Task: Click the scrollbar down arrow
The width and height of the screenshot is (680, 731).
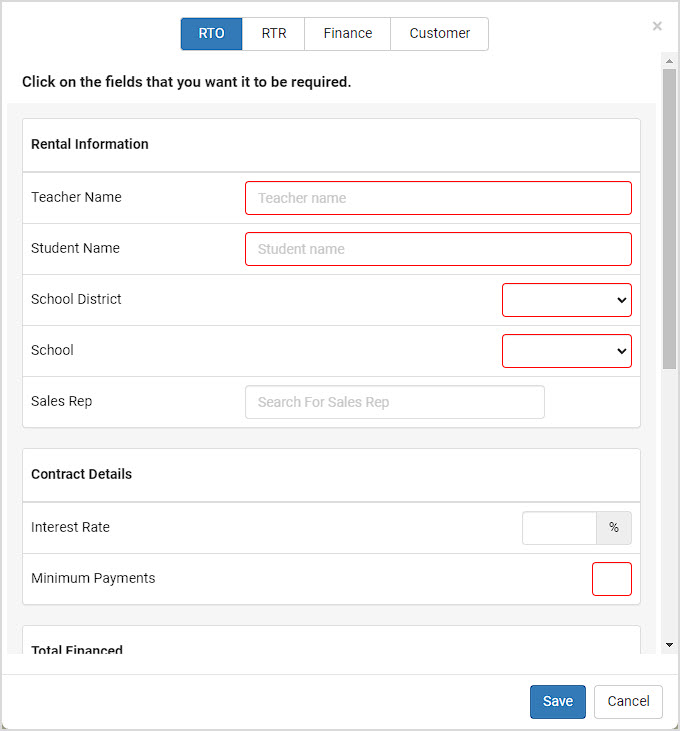Action: 669,645
